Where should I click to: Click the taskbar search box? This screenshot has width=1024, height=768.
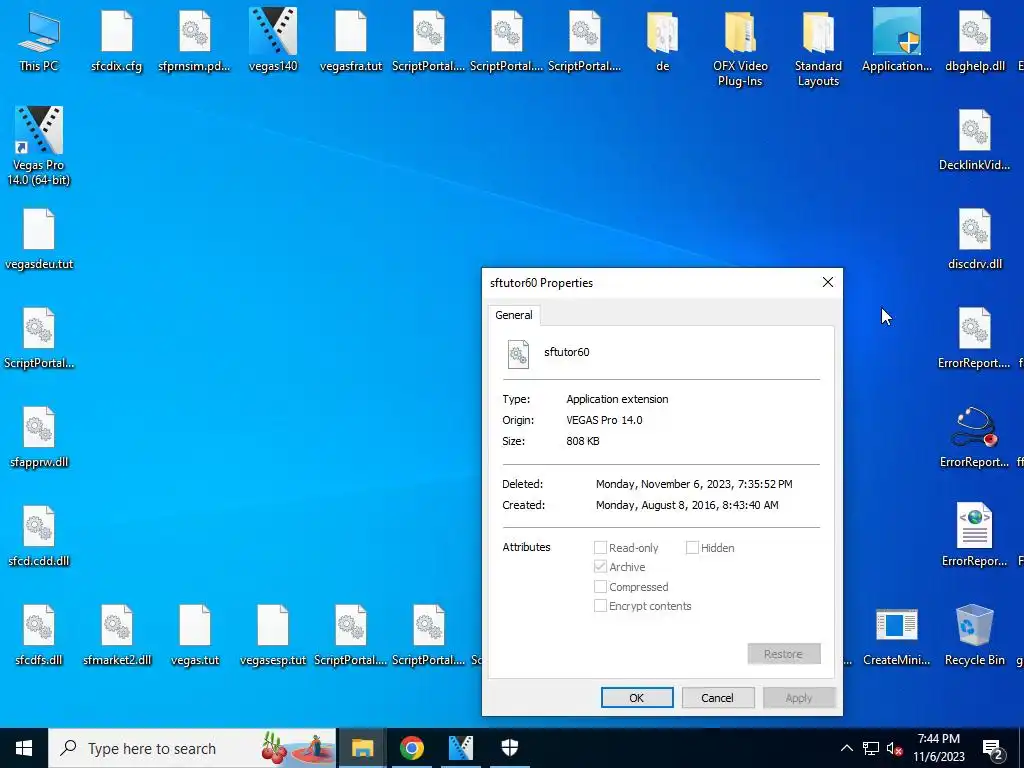[x=192, y=748]
